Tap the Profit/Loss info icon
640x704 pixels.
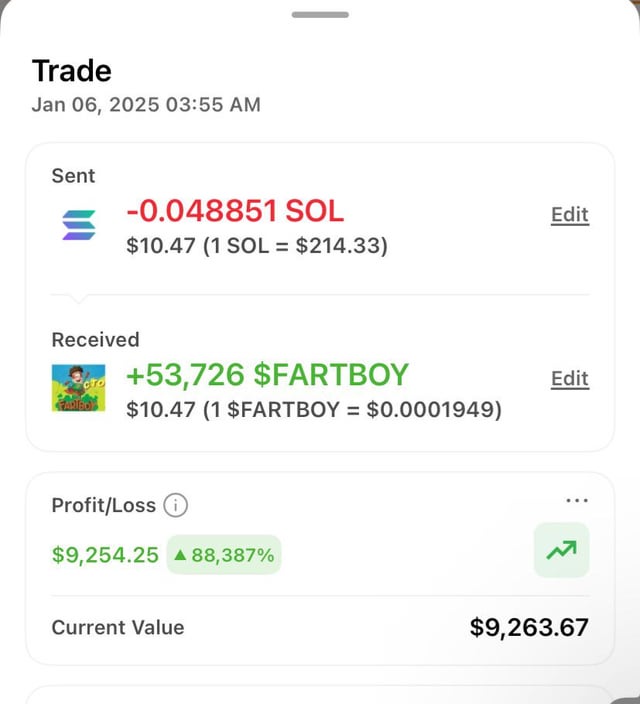click(x=175, y=506)
